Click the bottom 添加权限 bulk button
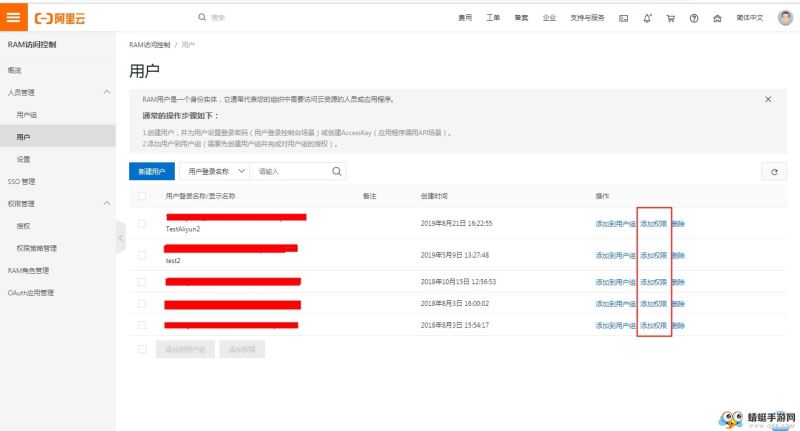The height and width of the screenshot is (431, 800). pos(242,349)
